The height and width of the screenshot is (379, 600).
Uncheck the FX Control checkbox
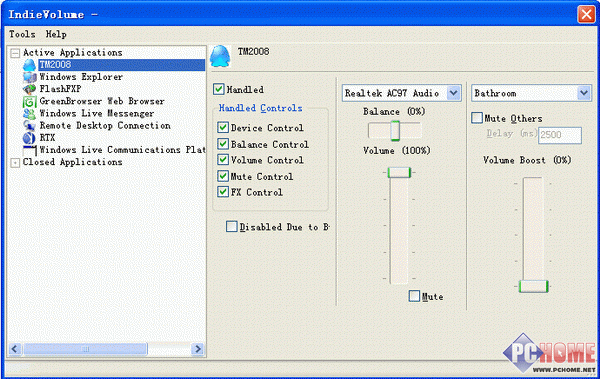[x=223, y=192]
